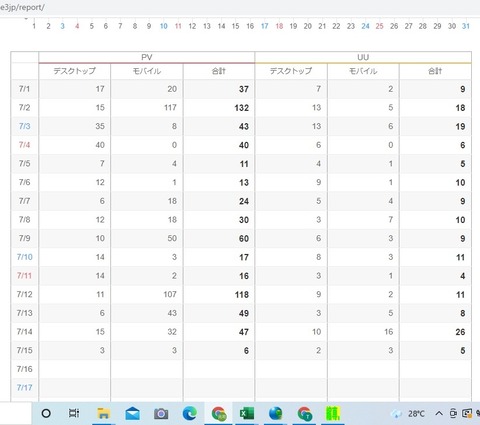
Task: Click the デスクトップ column header under PV
Action: click(75, 71)
